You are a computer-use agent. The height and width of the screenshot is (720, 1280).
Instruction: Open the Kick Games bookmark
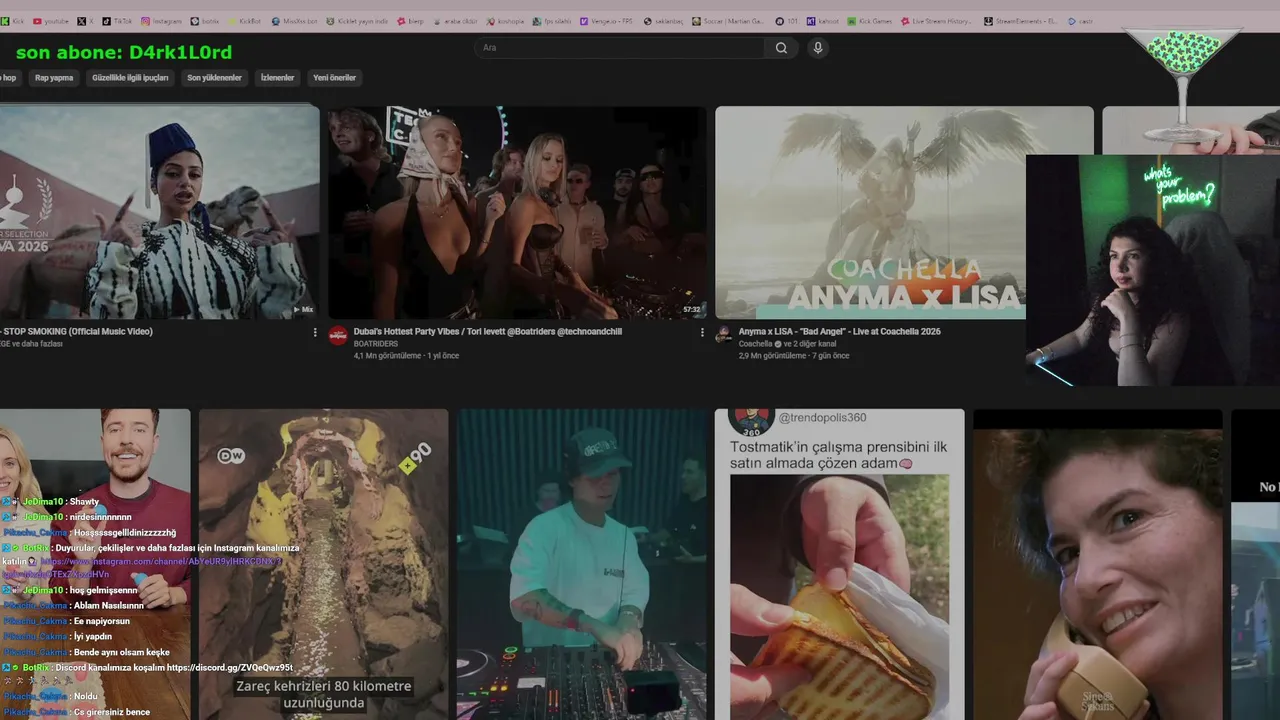pos(869,21)
